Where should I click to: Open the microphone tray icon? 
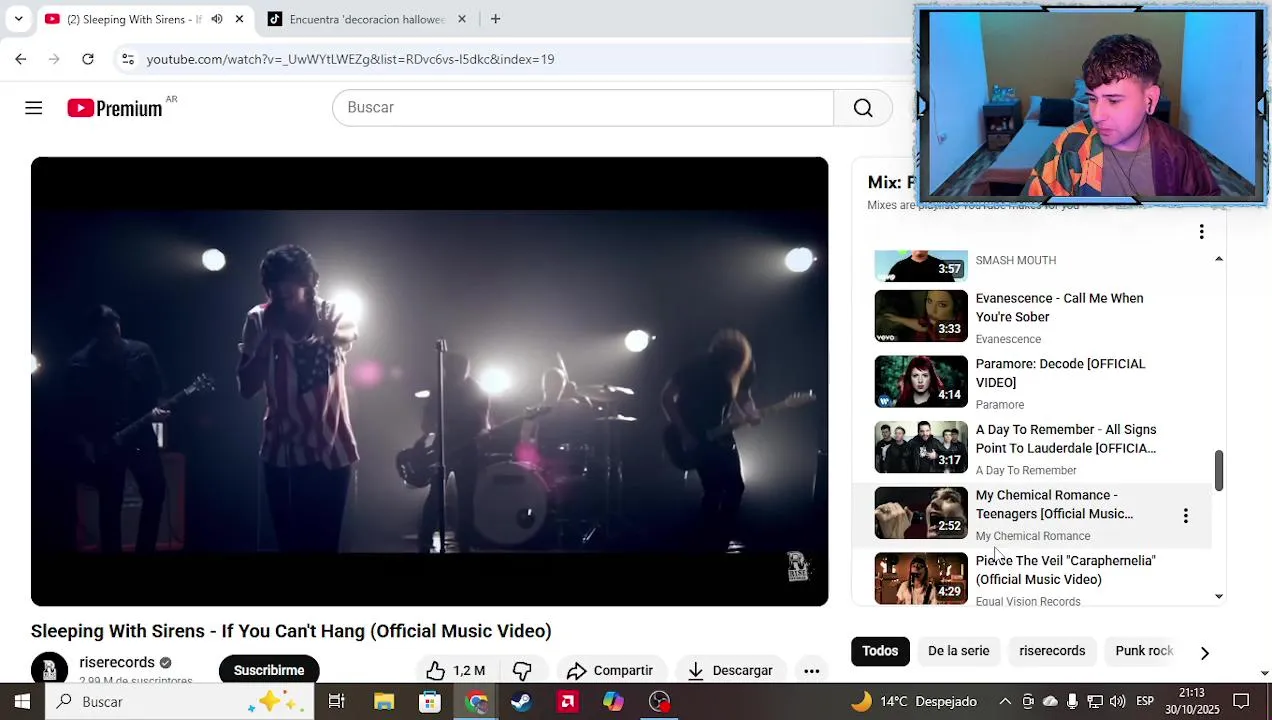coord(1072,702)
